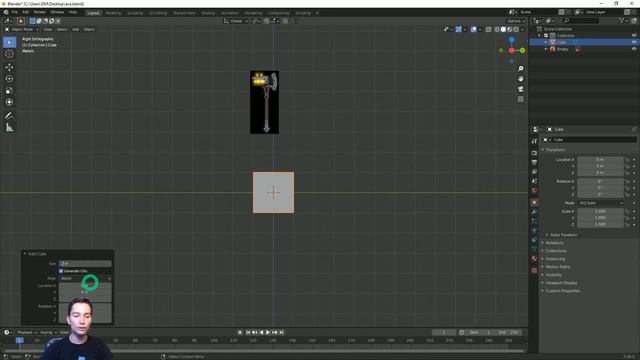Open the Edit menu
640x360 pixels.
(26, 12)
